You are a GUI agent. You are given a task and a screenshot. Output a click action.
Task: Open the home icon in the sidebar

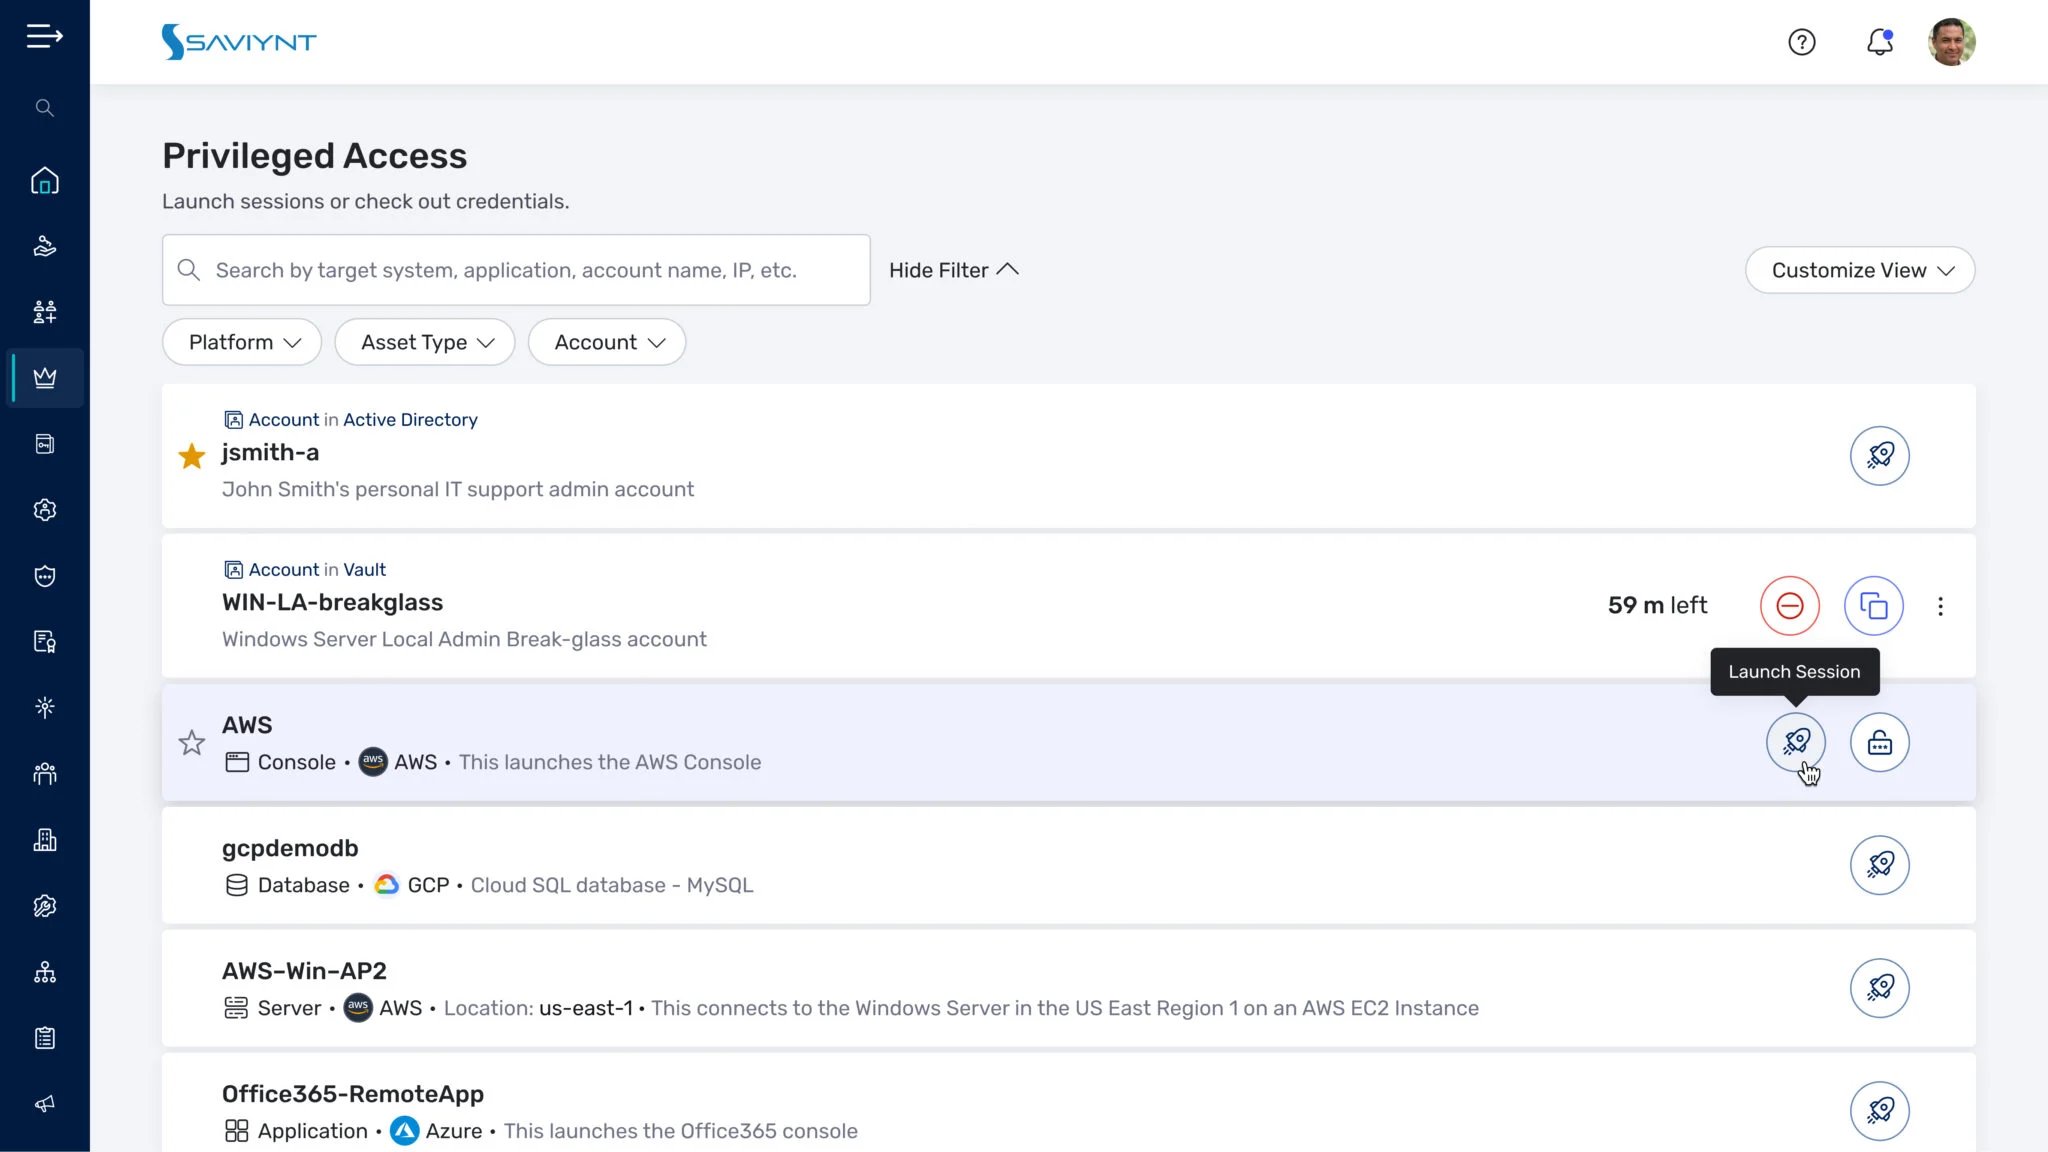(x=44, y=180)
